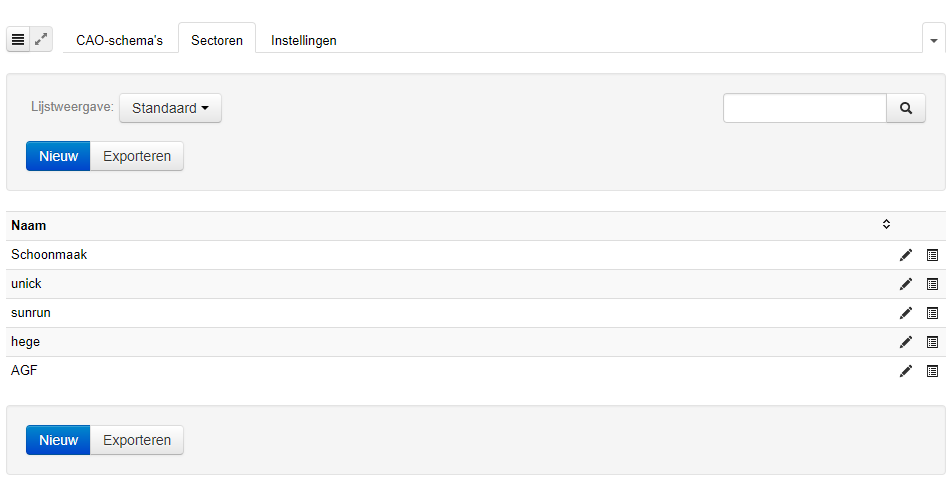Image resolution: width=950 pixels, height=478 pixels.
Task: Open details list icon for sunrun
Action: click(x=932, y=313)
